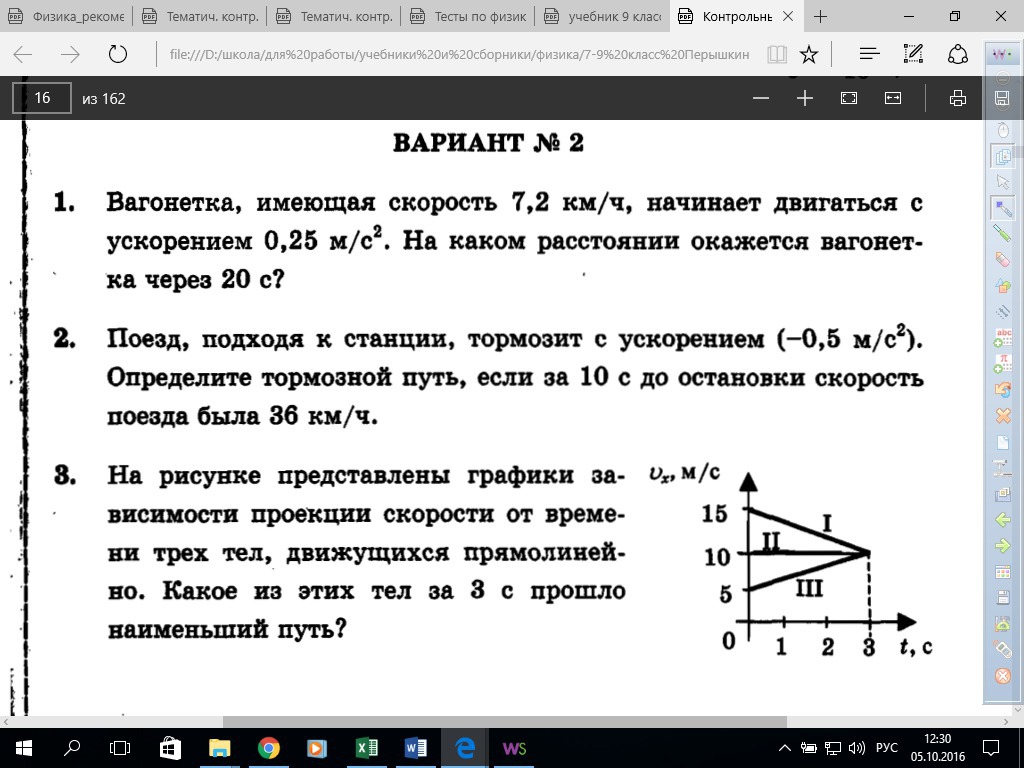The image size is (1024, 768).
Task: Open clock showing 12:30
Action: [x=937, y=748]
